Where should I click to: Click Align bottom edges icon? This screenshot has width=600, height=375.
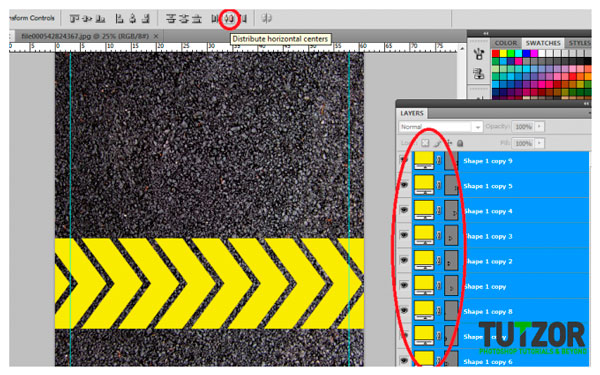point(100,18)
